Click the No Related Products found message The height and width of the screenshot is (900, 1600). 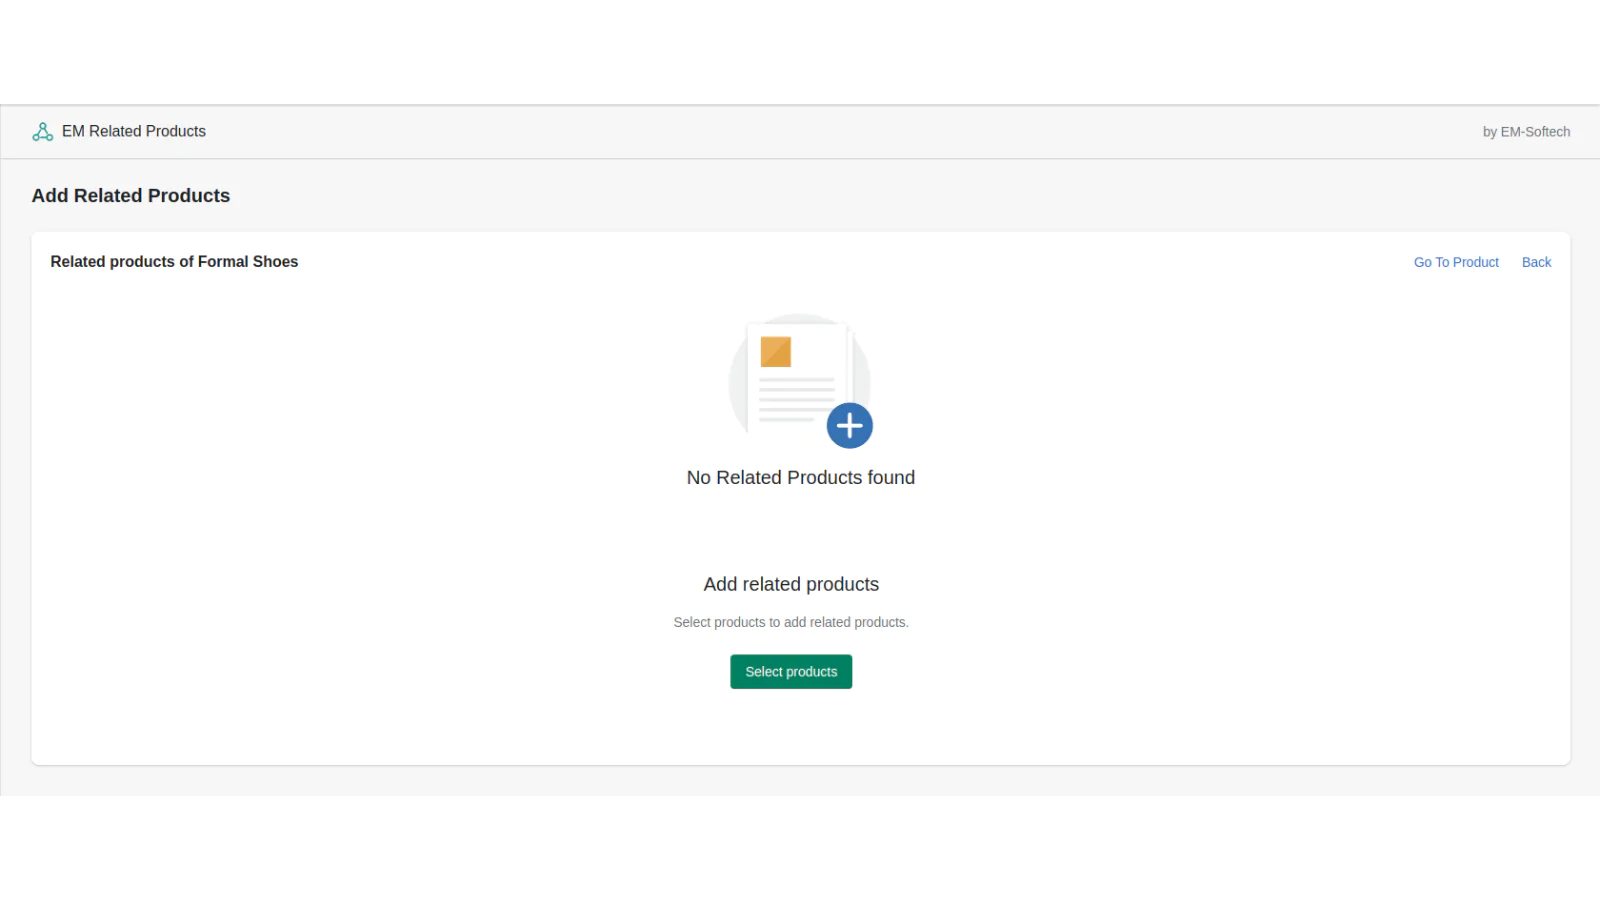pos(800,478)
